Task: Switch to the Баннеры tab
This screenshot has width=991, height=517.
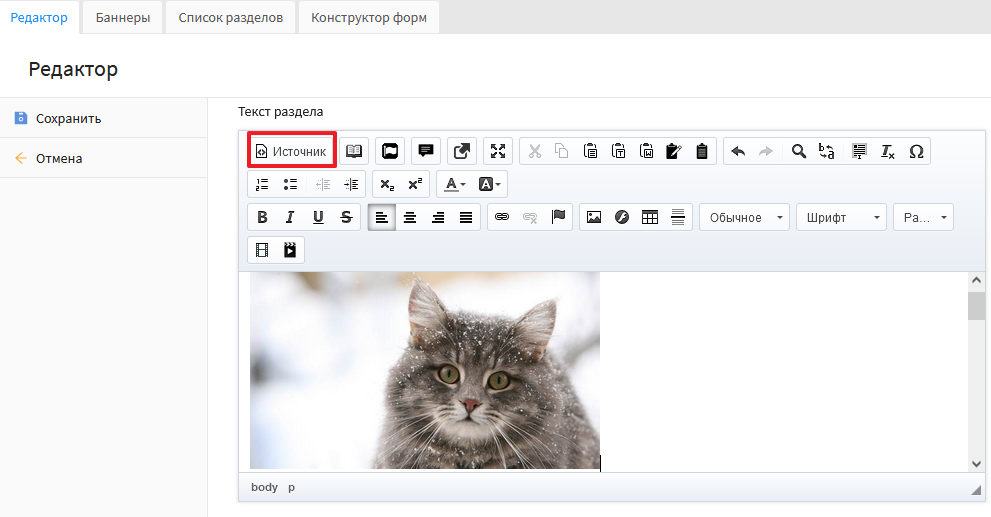Action: pyautogui.click(x=122, y=17)
